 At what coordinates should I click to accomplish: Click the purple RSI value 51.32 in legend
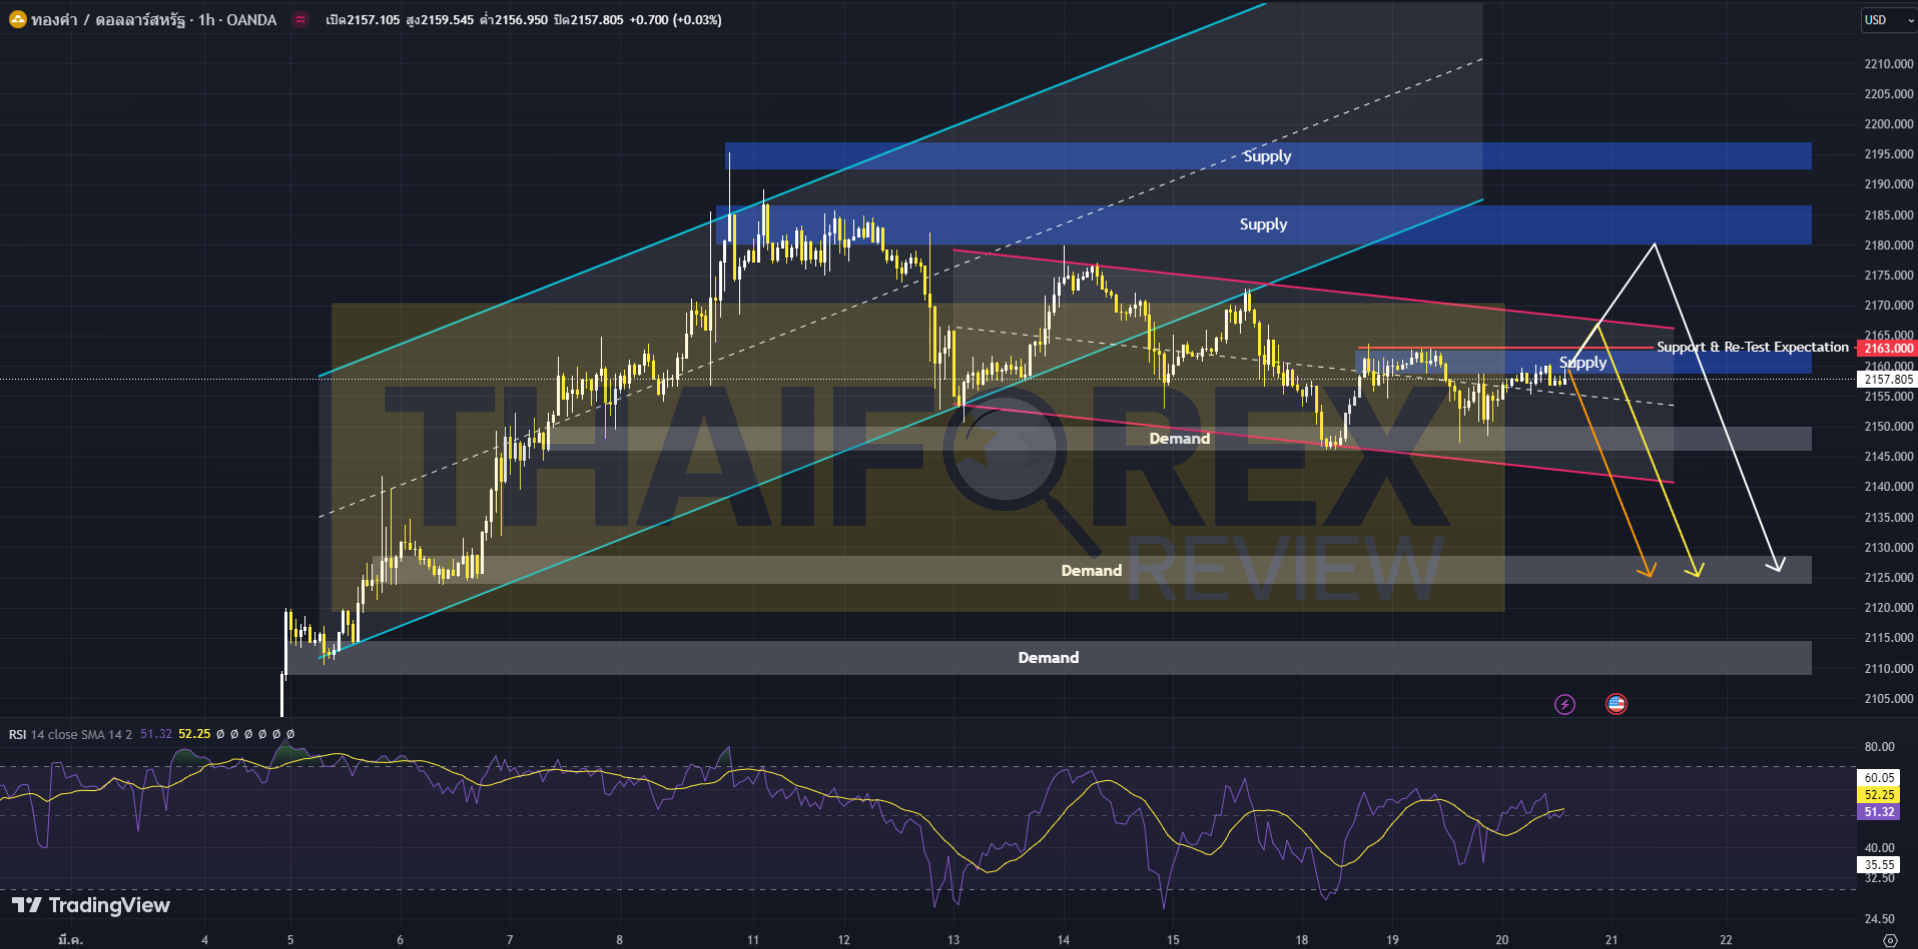(156, 734)
